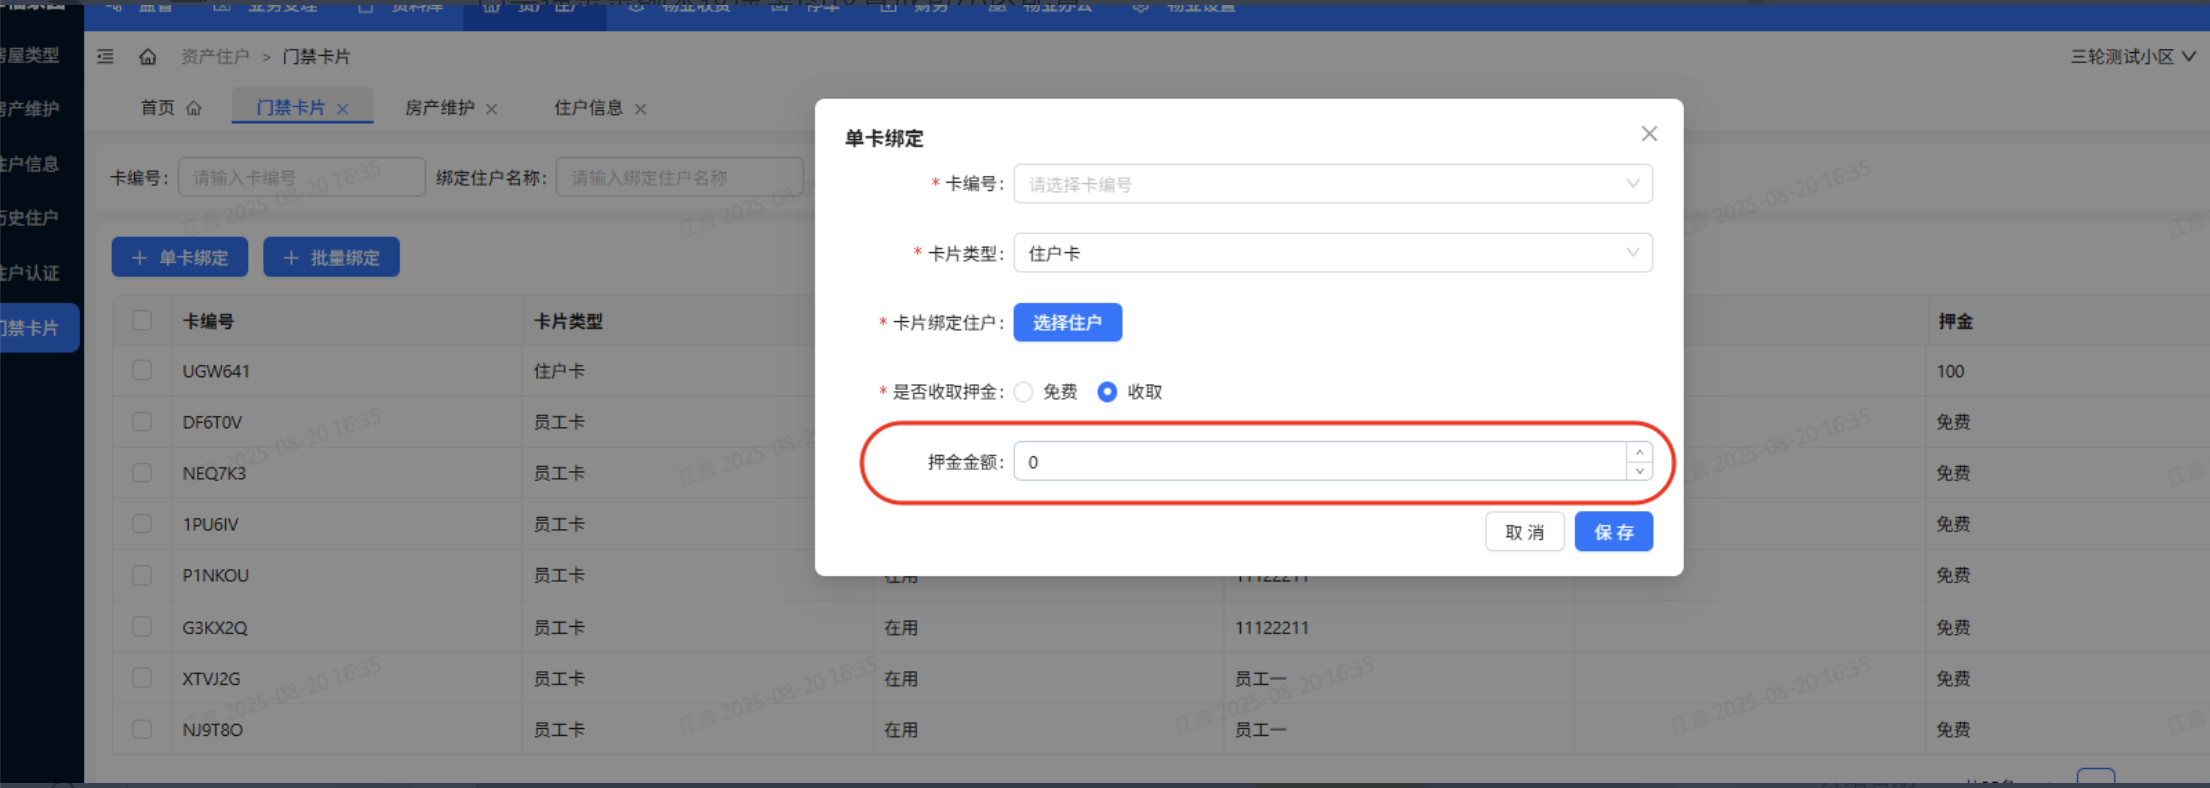Viewport: 2210px width, 788px height.
Task: Open 住户信息 in the left sidebar
Action: [x=30, y=164]
